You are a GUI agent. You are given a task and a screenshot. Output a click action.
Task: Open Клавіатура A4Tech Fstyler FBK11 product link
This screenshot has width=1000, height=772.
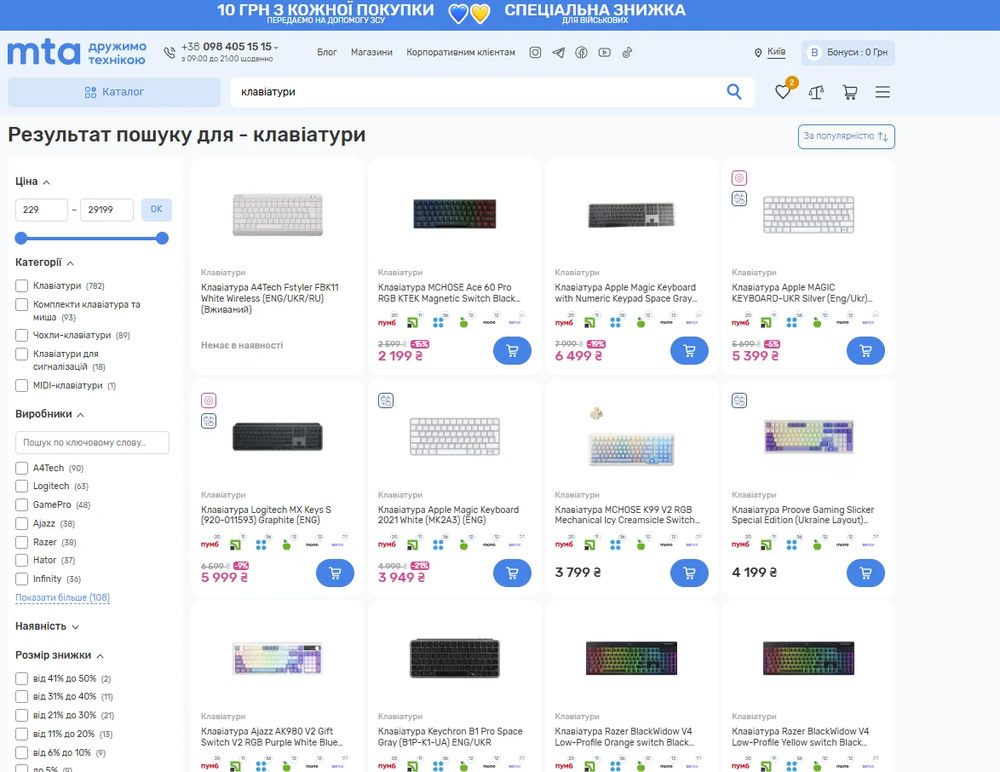pos(270,299)
